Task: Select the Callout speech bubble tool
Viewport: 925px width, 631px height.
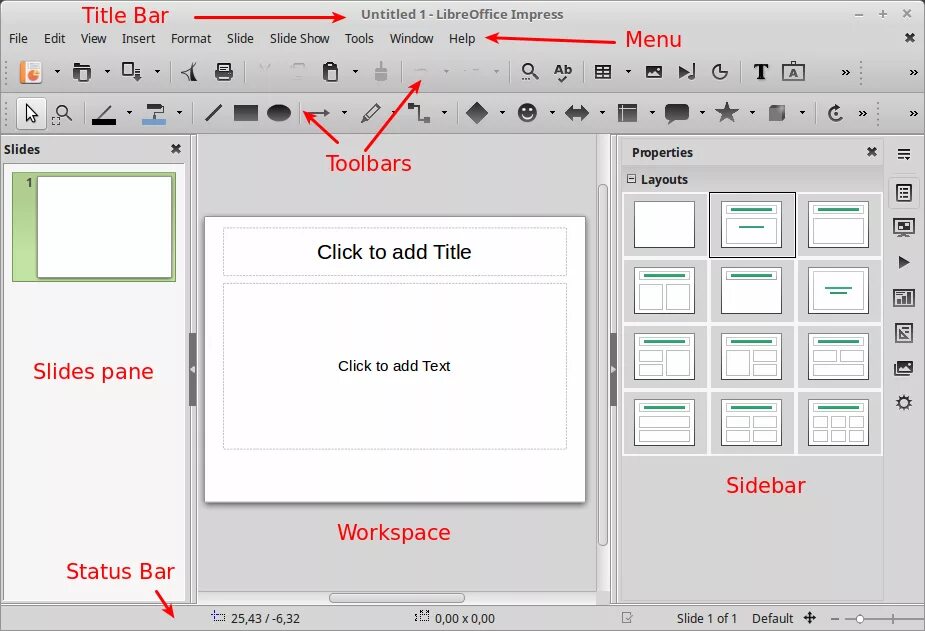Action: tap(677, 113)
